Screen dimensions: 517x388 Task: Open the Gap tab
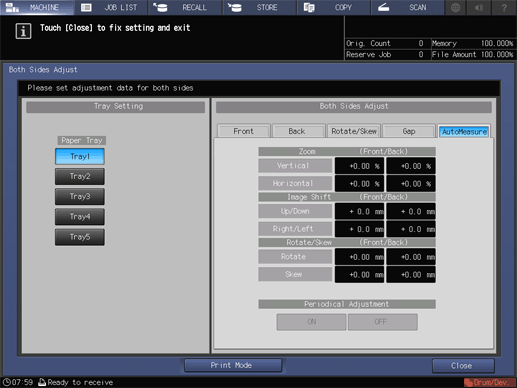point(409,131)
